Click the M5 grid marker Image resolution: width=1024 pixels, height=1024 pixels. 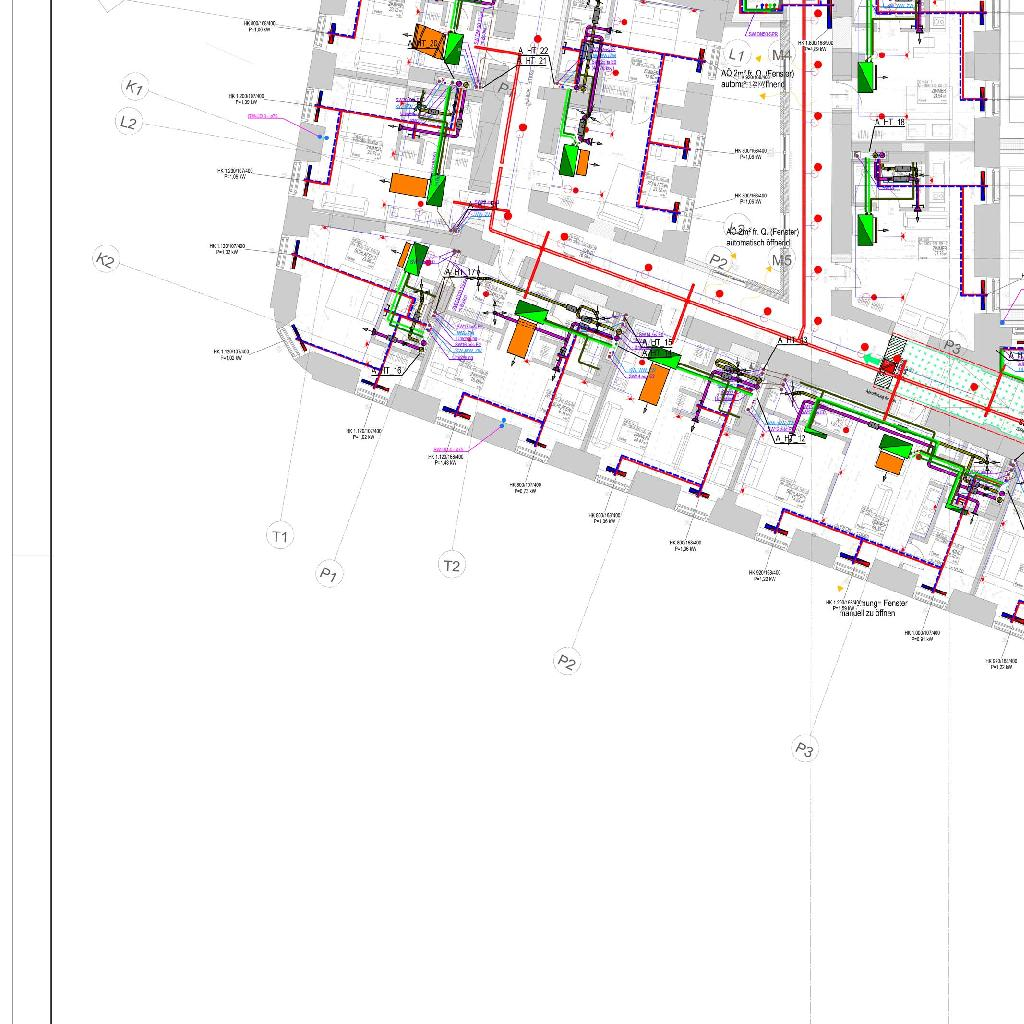click(781, 261)
